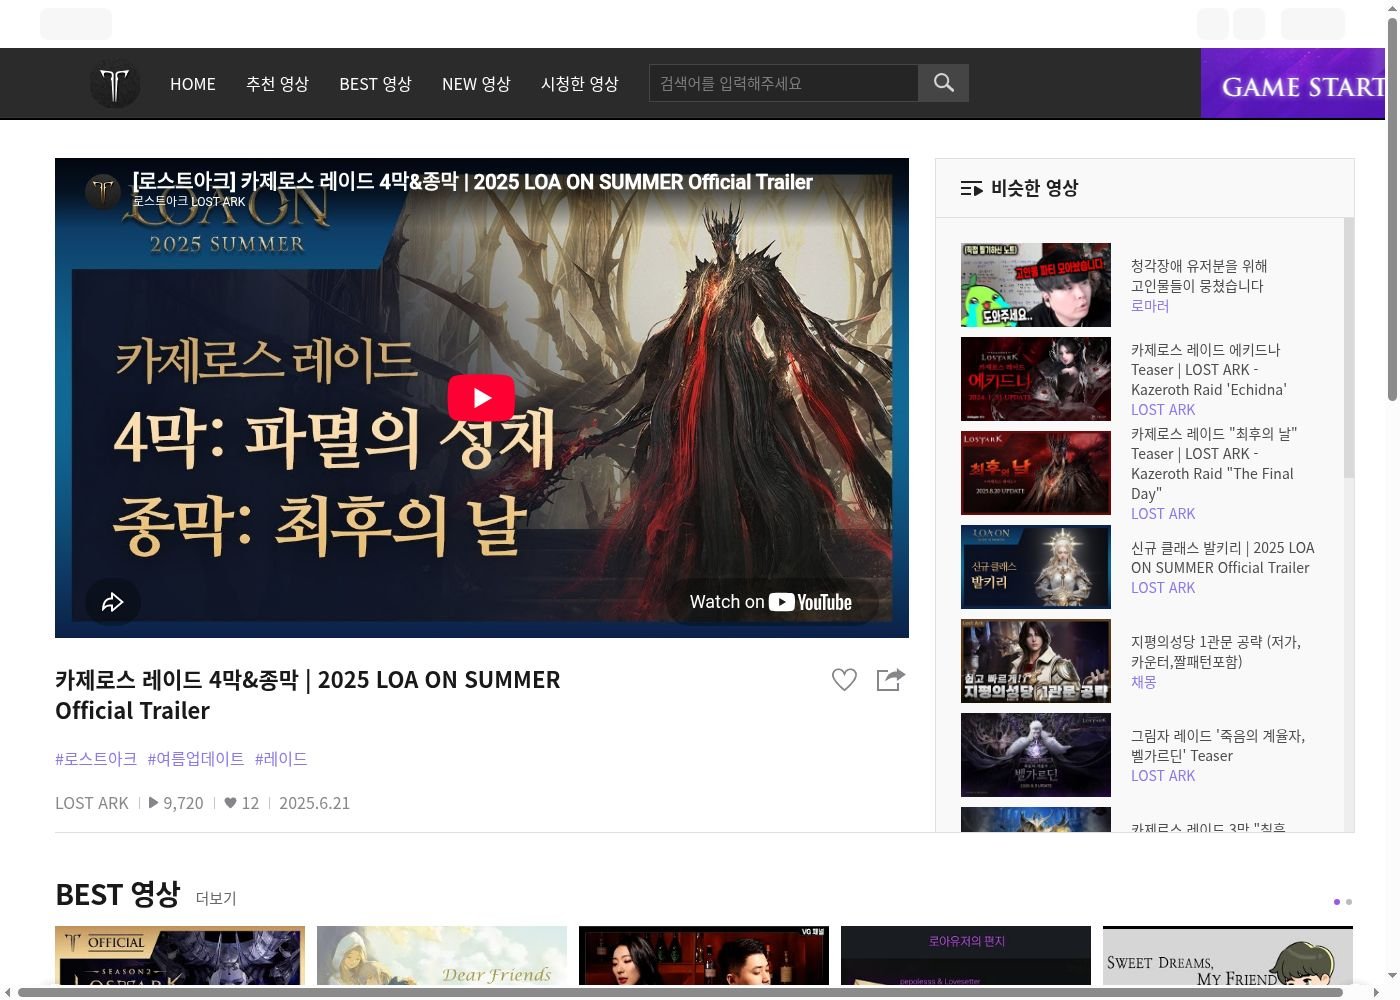Like the video with the heart icon
This screenshot has height=1000, width=1400.
[x=844, y=680]
